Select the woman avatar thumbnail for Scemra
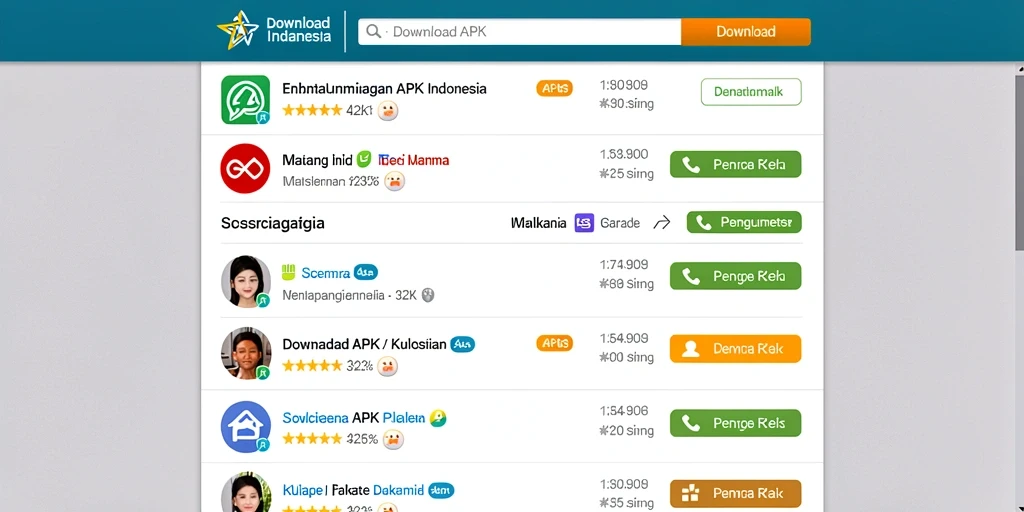 click(x=246, y=281)
